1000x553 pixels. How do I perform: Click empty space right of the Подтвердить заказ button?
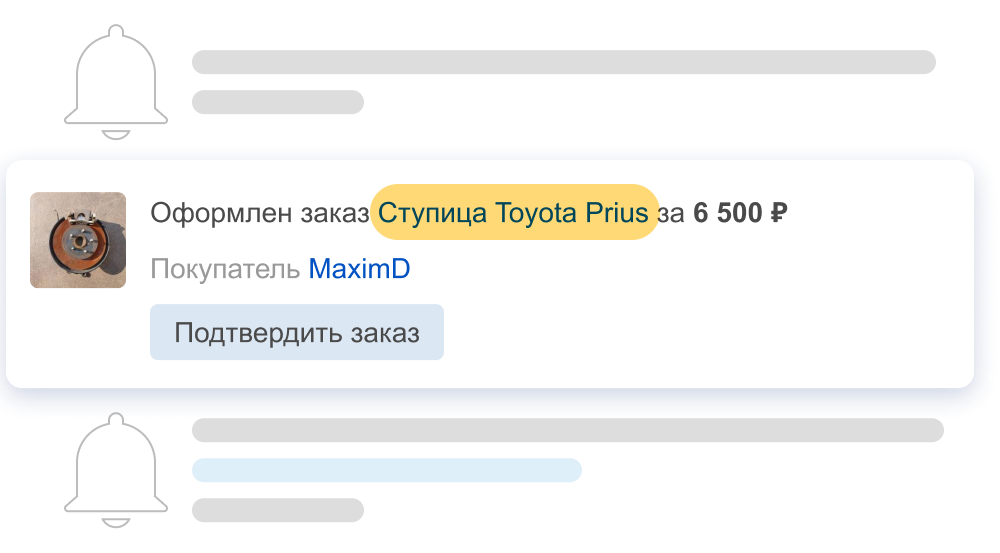pos(700,332)
